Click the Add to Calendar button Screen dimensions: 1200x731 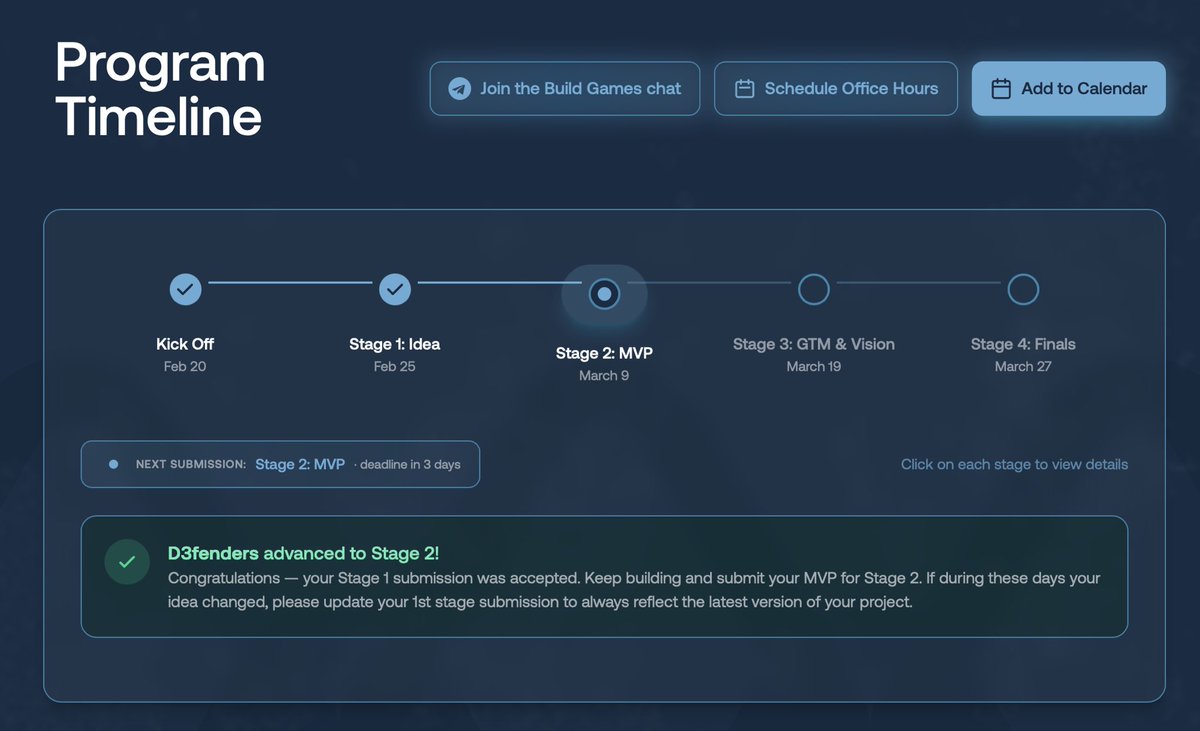click(x=1069, y=89)
